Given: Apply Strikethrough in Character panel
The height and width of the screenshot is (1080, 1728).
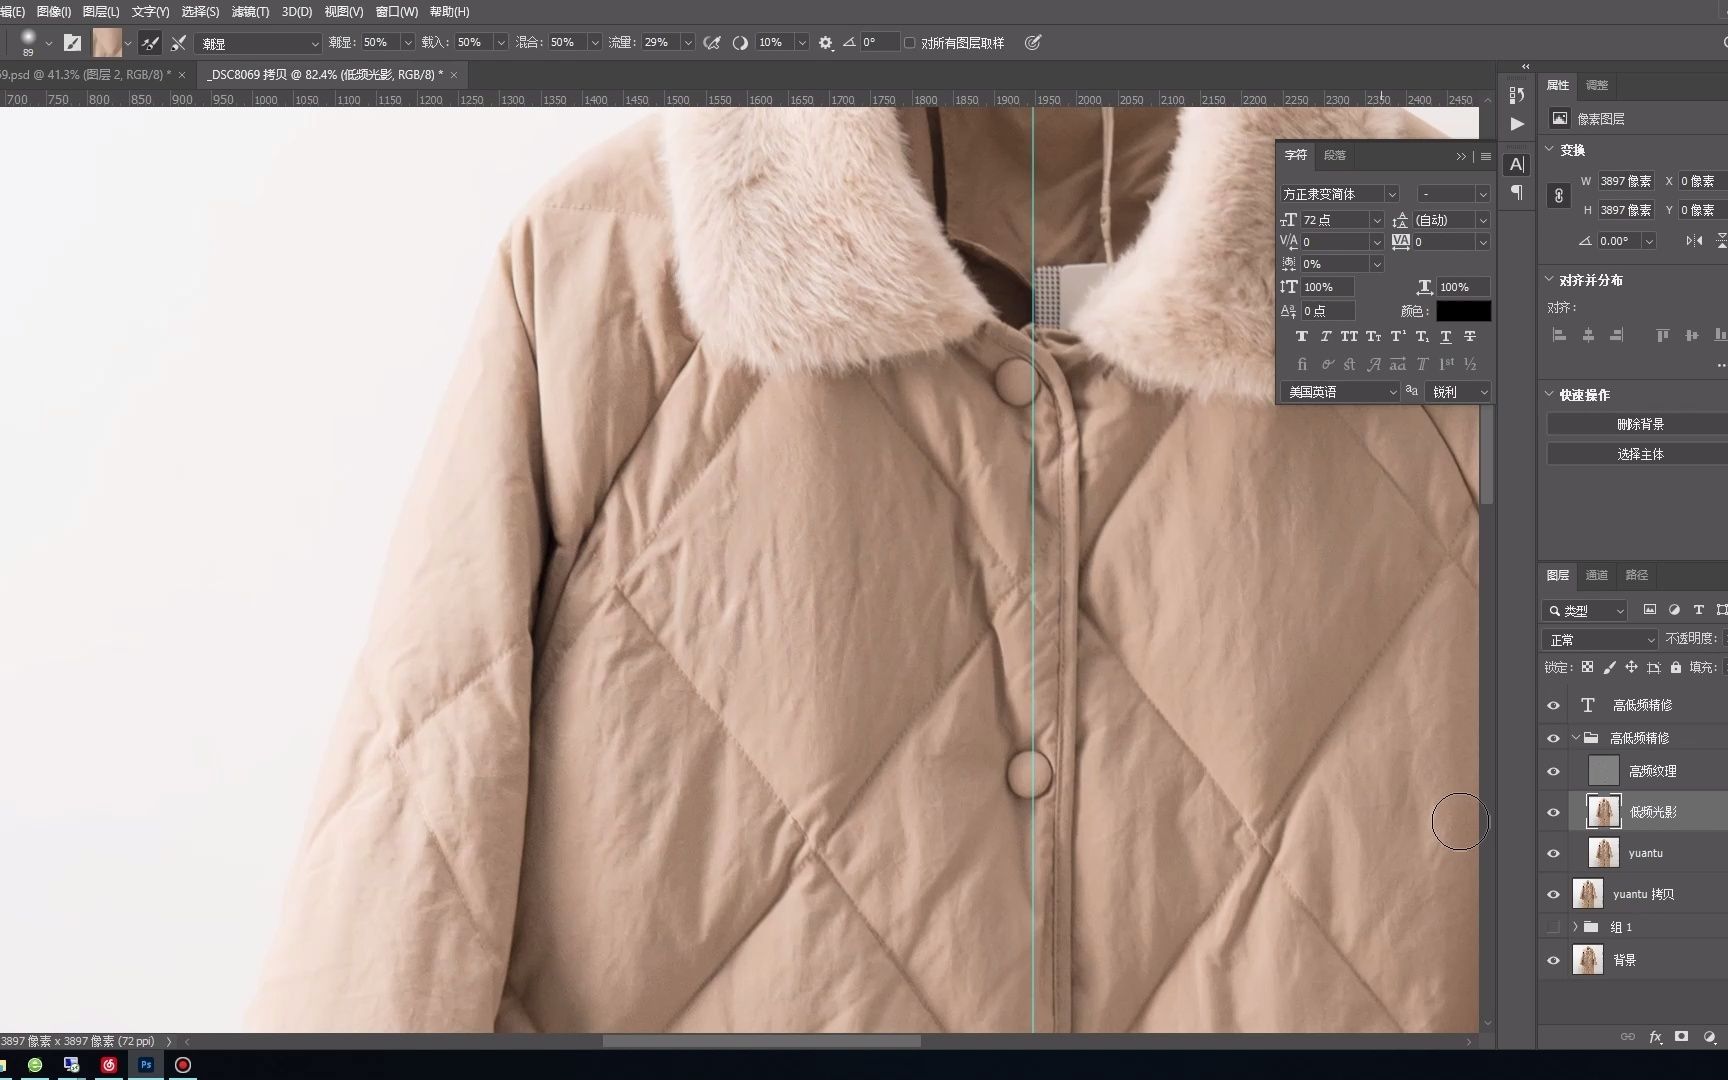Looking at the screenshot, I should pyautogui.click(x=1470, y=337).
